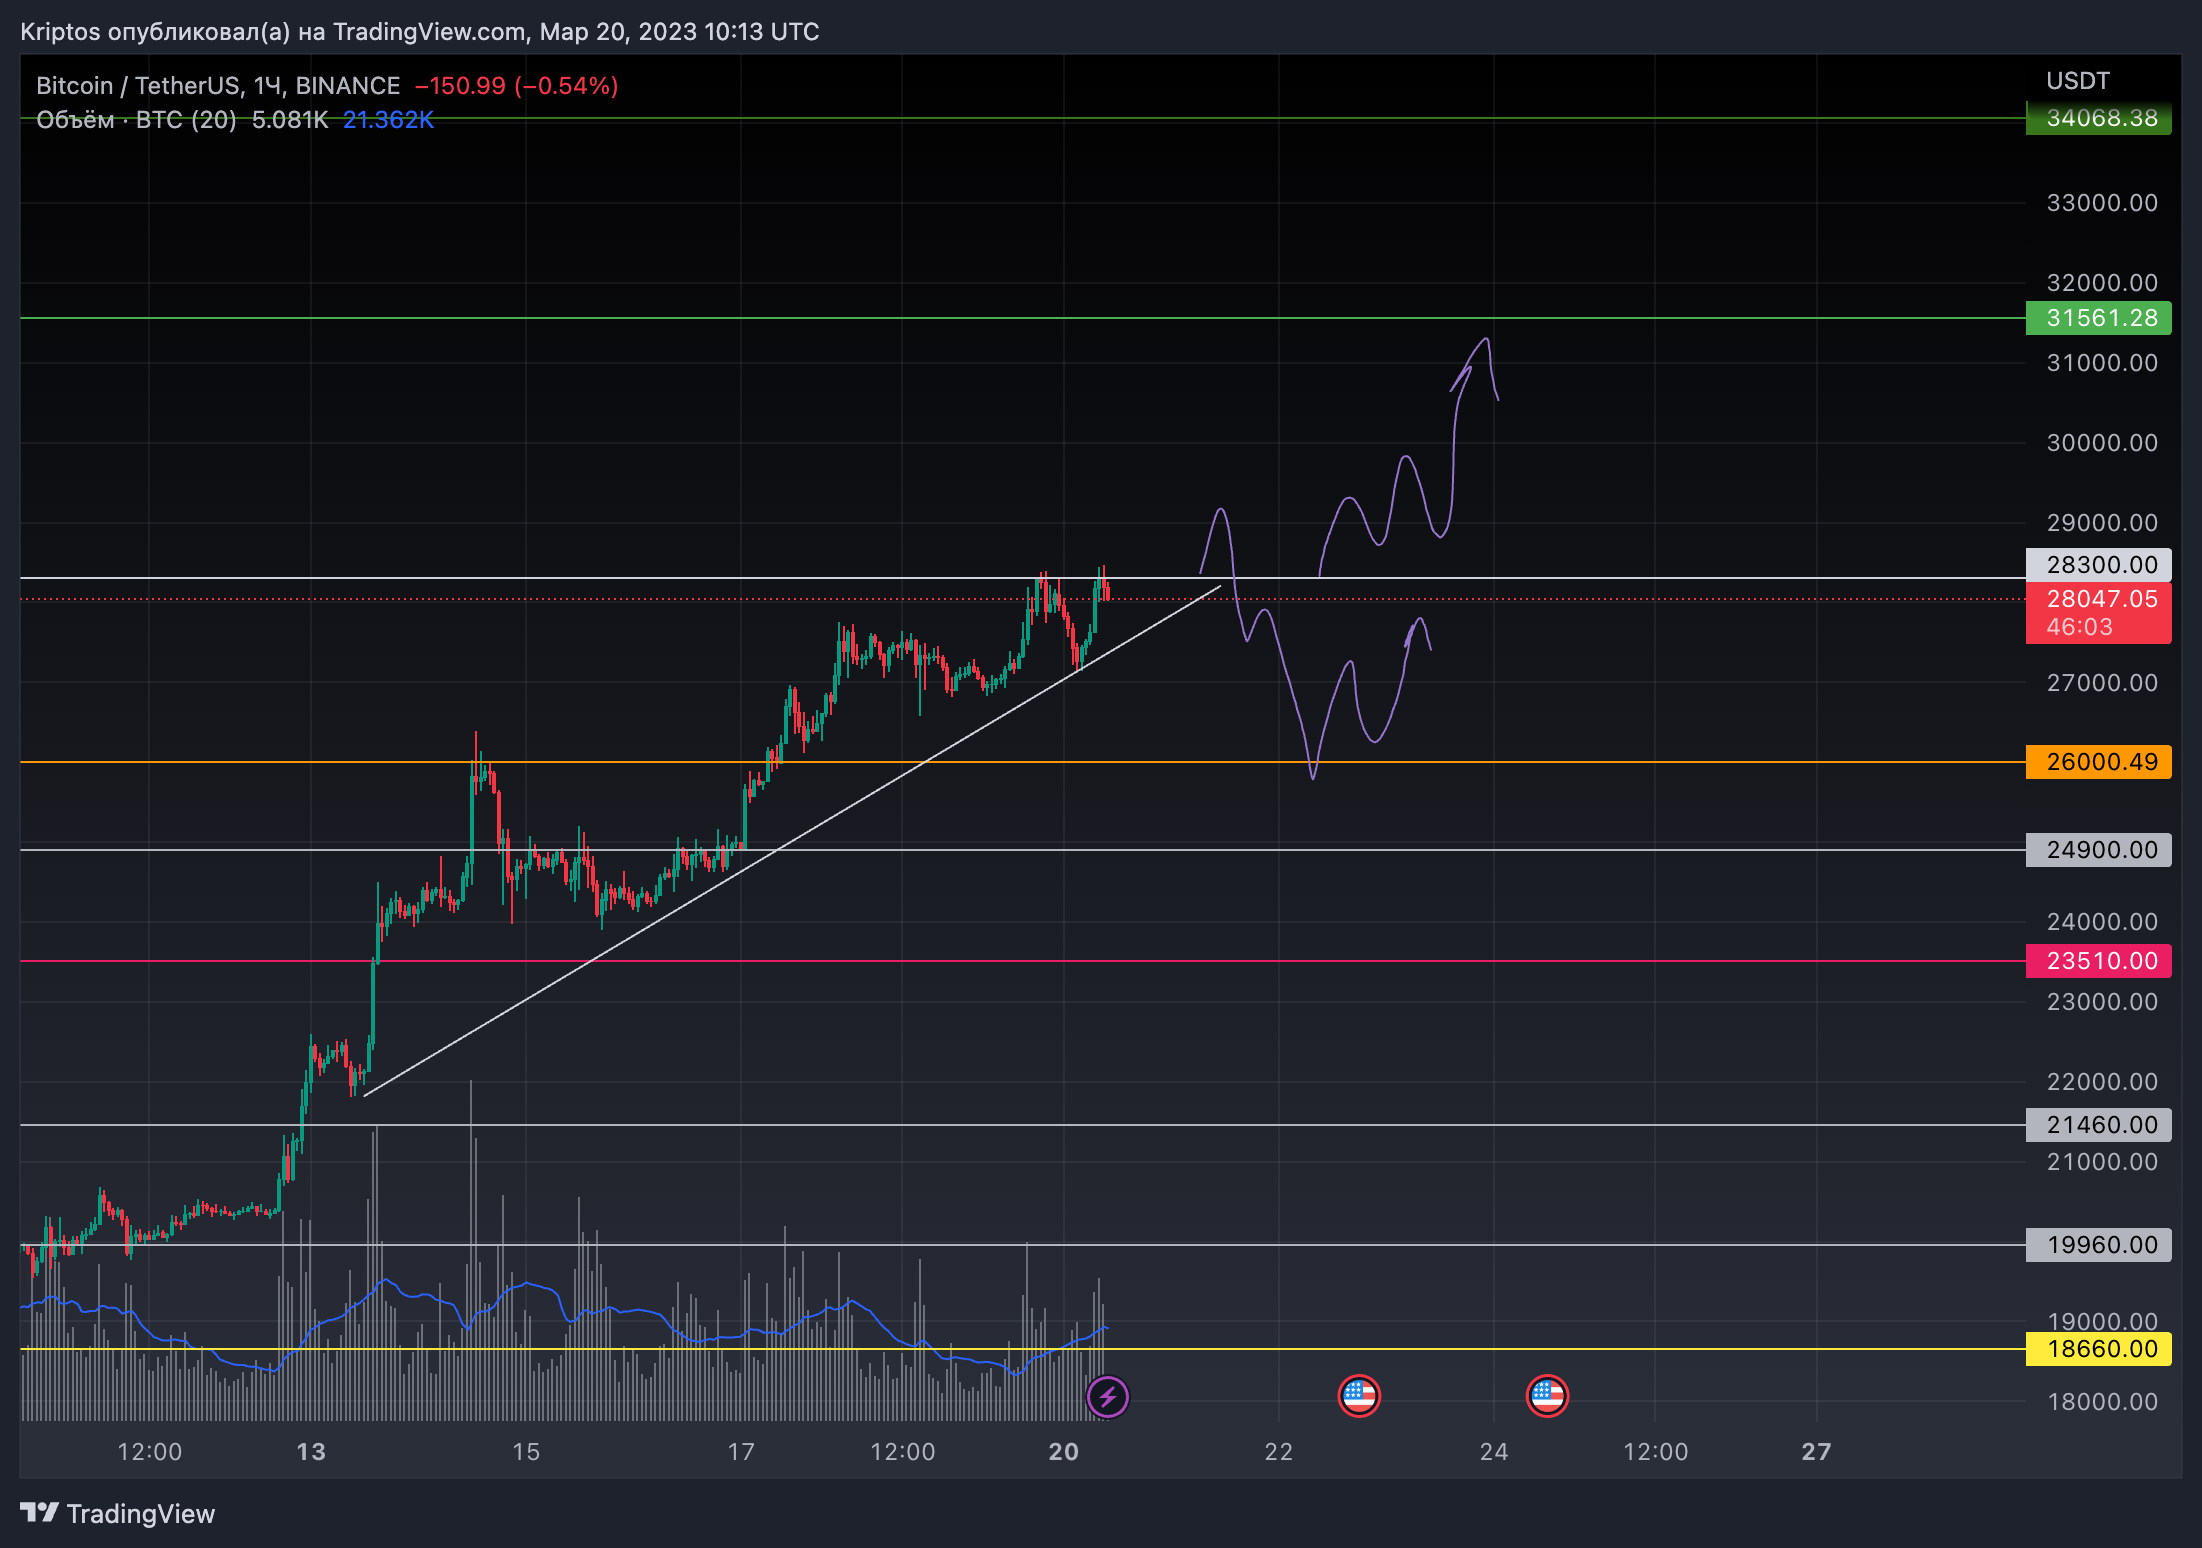Click the 46:03 candle countdown timer

[2079, 627]
